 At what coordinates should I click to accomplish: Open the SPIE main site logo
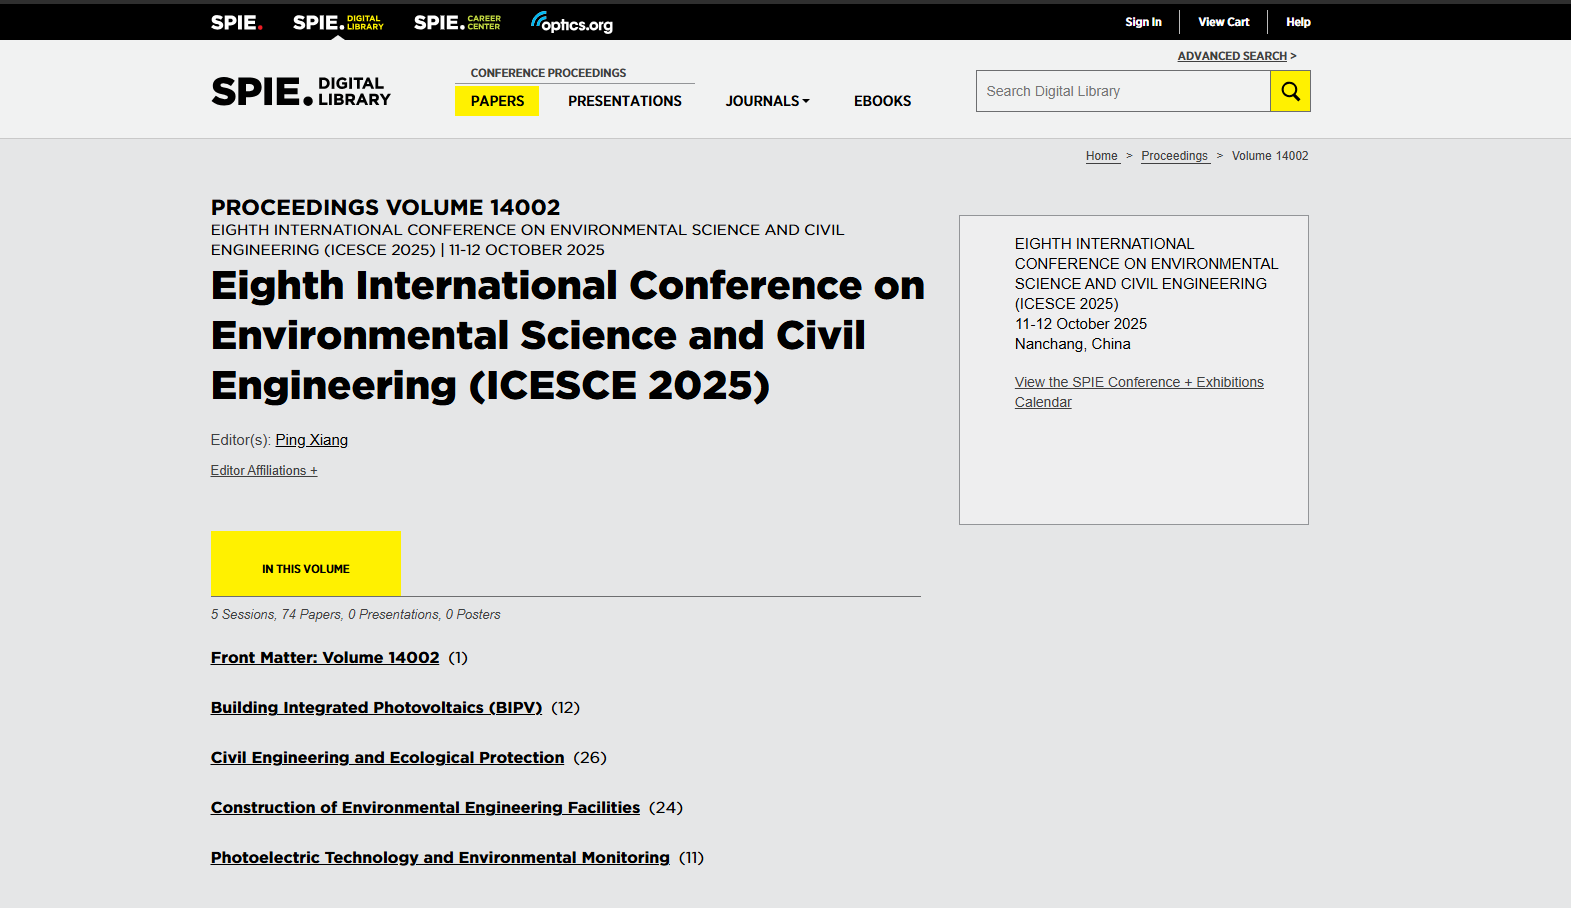tap(236, 22)
